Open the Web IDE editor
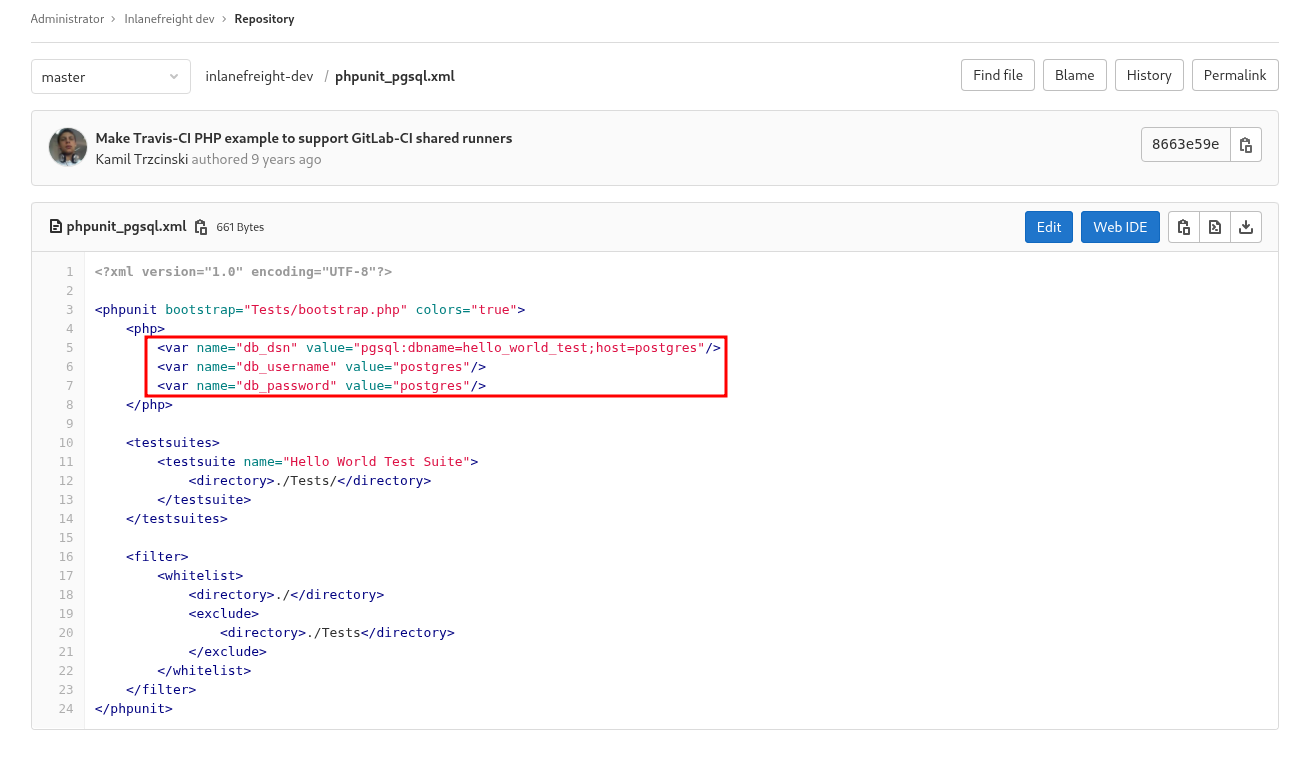 (1120, 226)
